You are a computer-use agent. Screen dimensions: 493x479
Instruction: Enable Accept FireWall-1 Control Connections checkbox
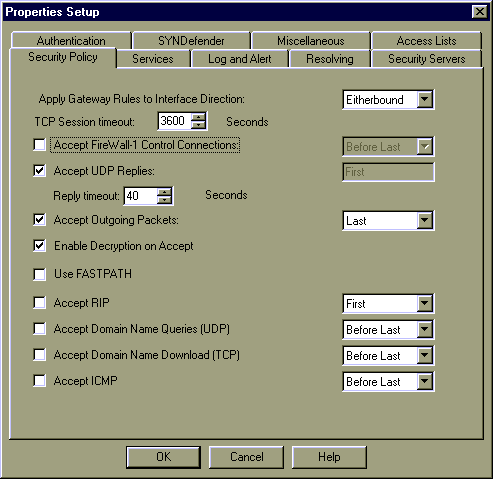(40, 145)
